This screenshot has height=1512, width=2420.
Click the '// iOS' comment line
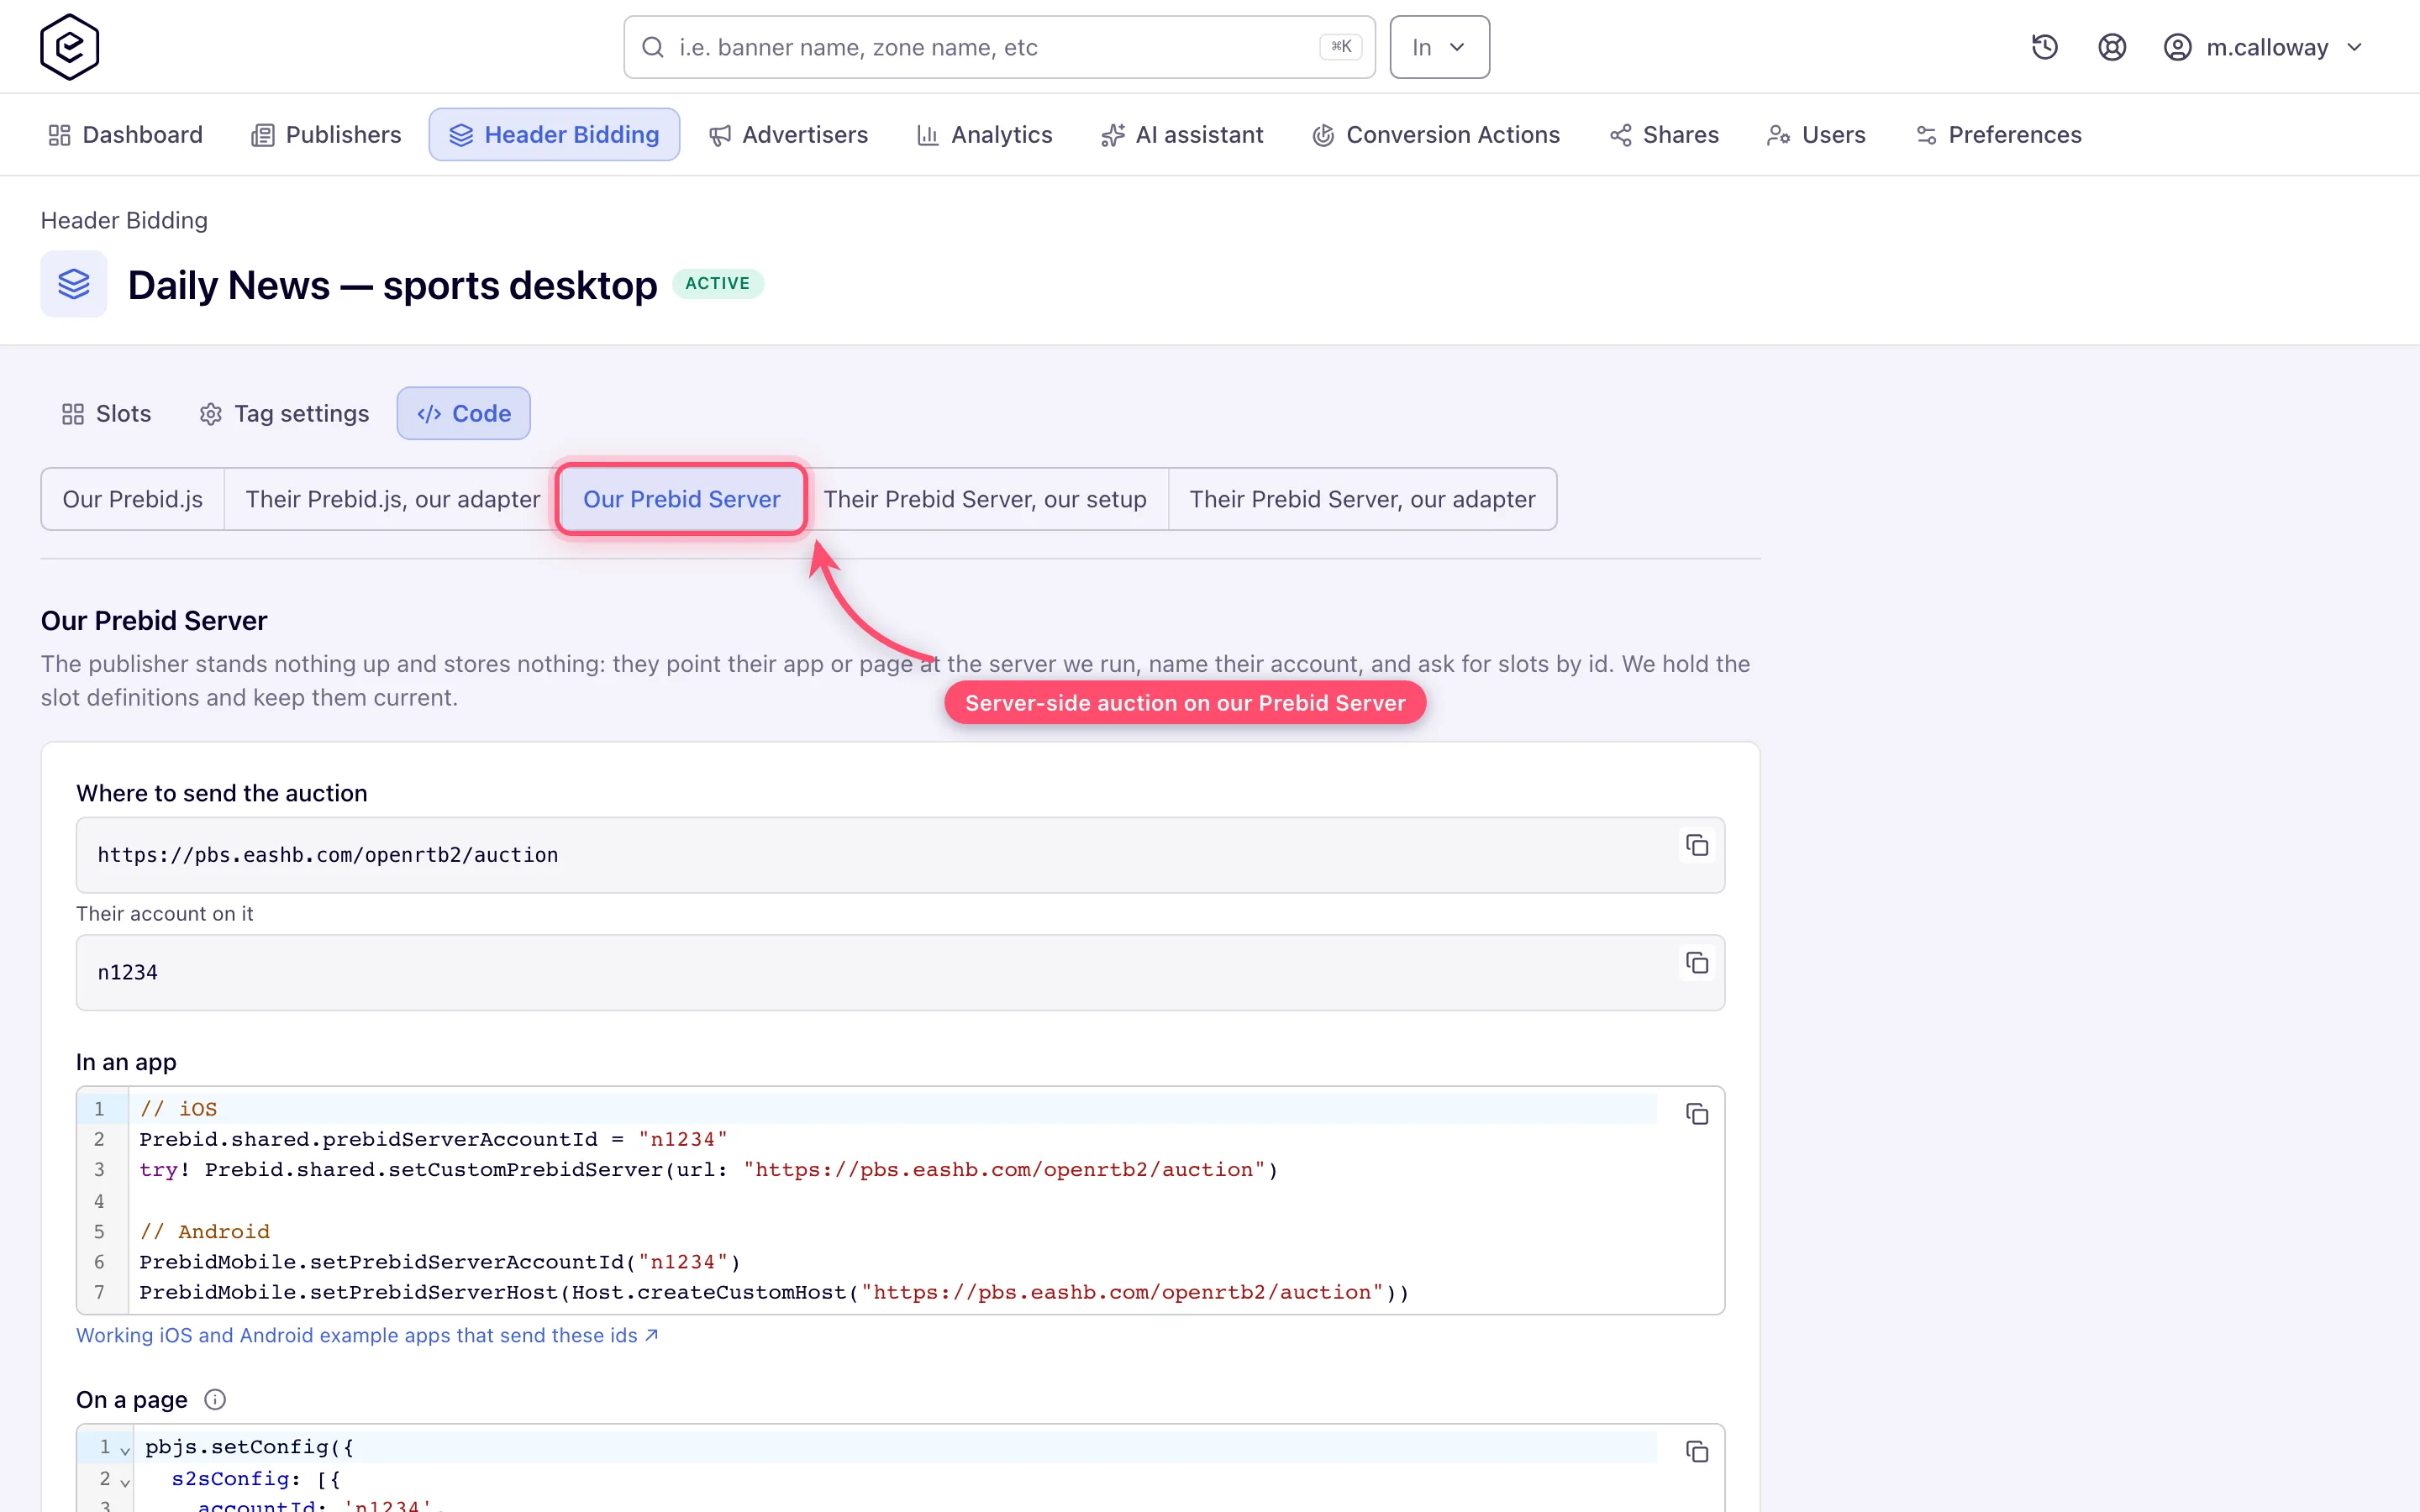[178, 1109]
